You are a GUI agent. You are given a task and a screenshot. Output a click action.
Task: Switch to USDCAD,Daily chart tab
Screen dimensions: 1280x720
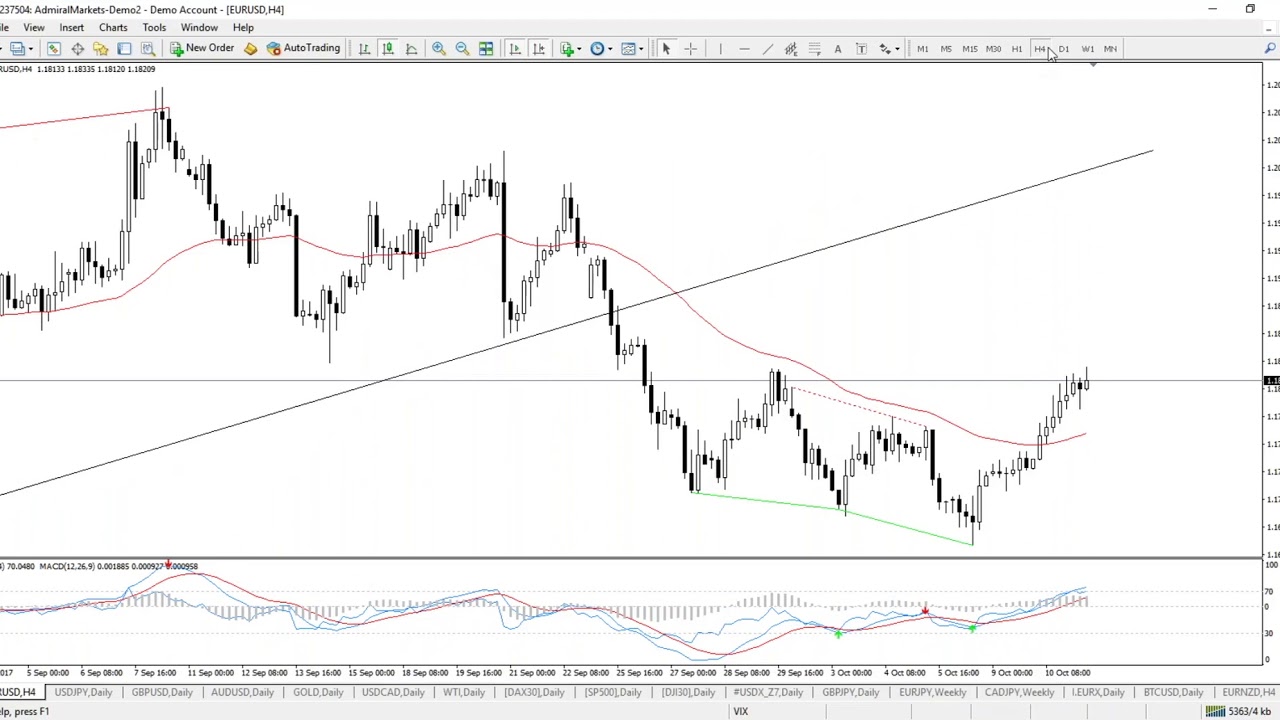393,692
